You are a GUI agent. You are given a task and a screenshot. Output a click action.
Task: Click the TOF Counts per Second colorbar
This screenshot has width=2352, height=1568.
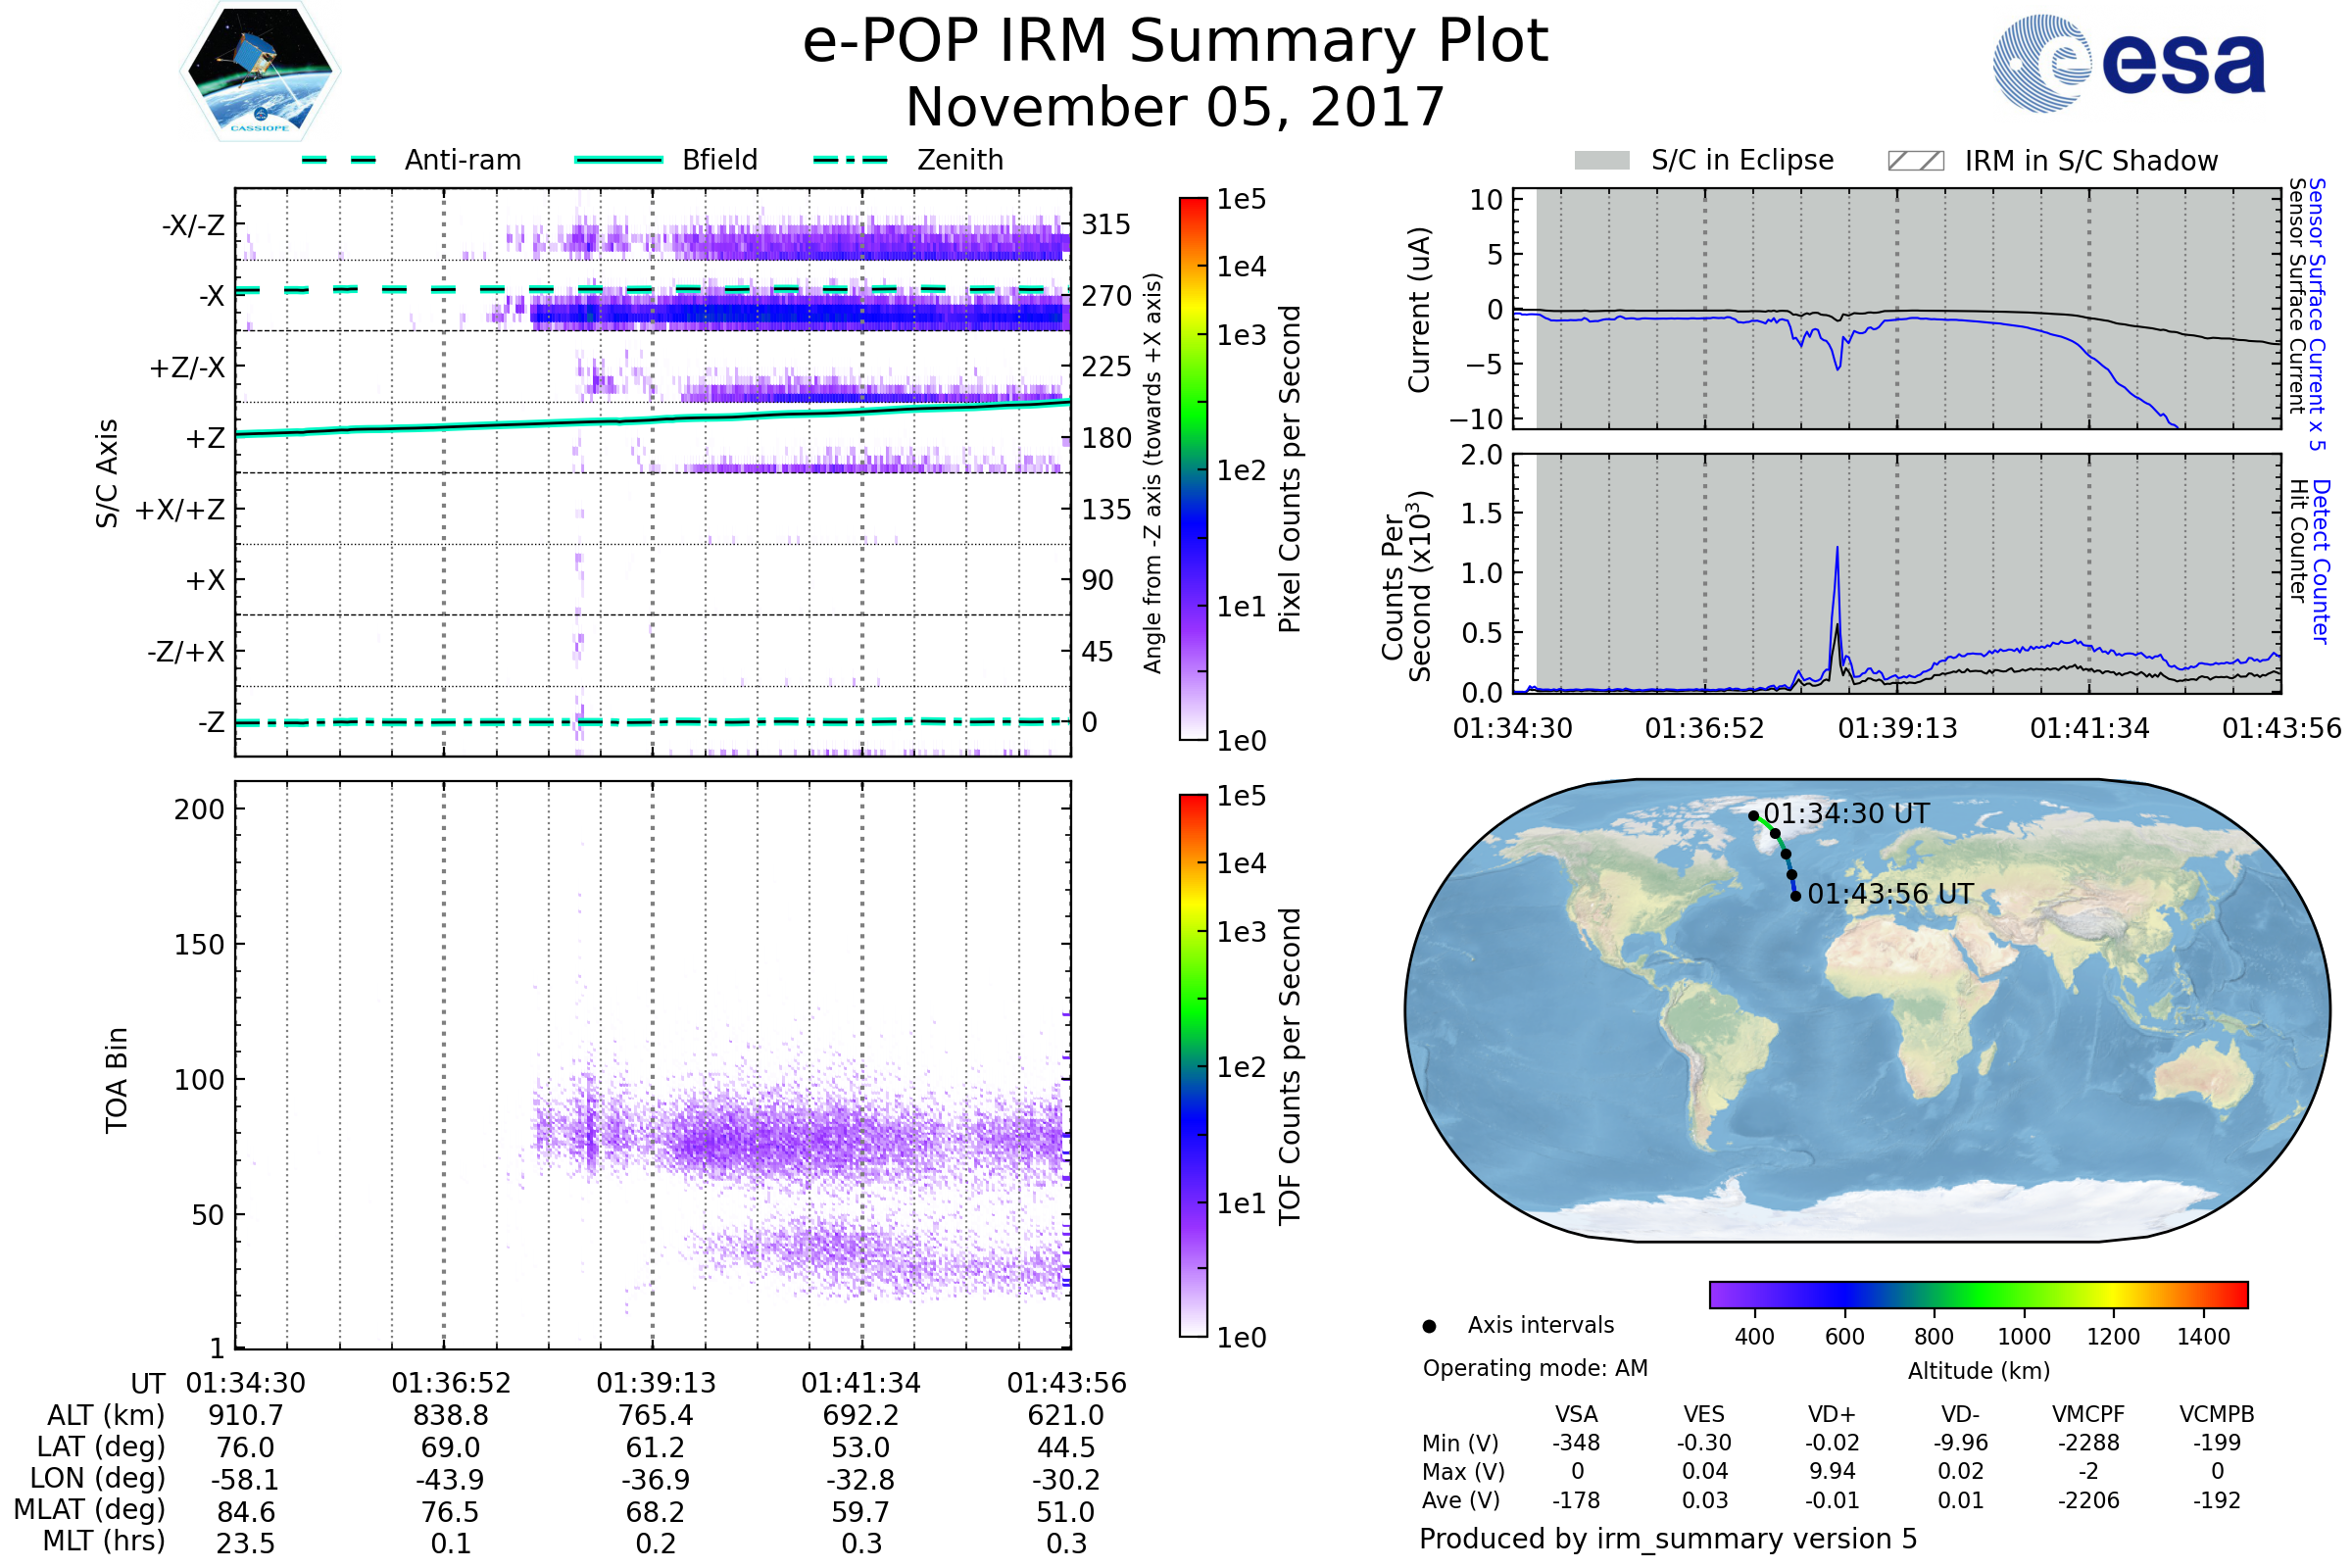(x=1193, y=1065)
